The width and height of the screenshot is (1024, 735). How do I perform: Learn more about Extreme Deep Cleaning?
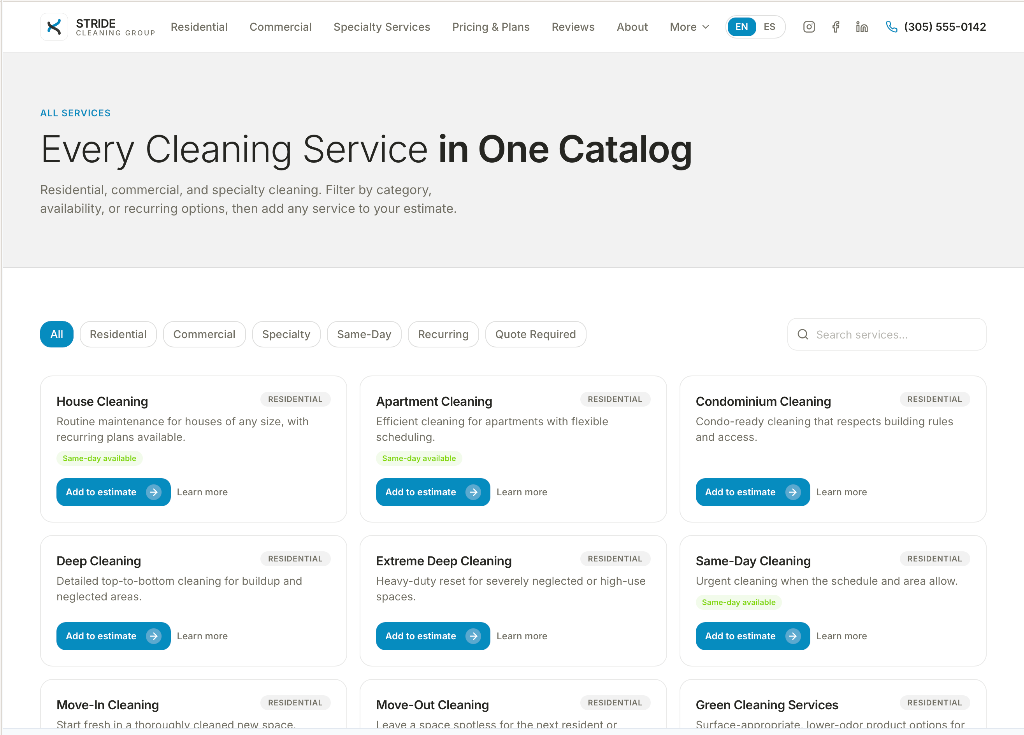[x=522, y=636]
